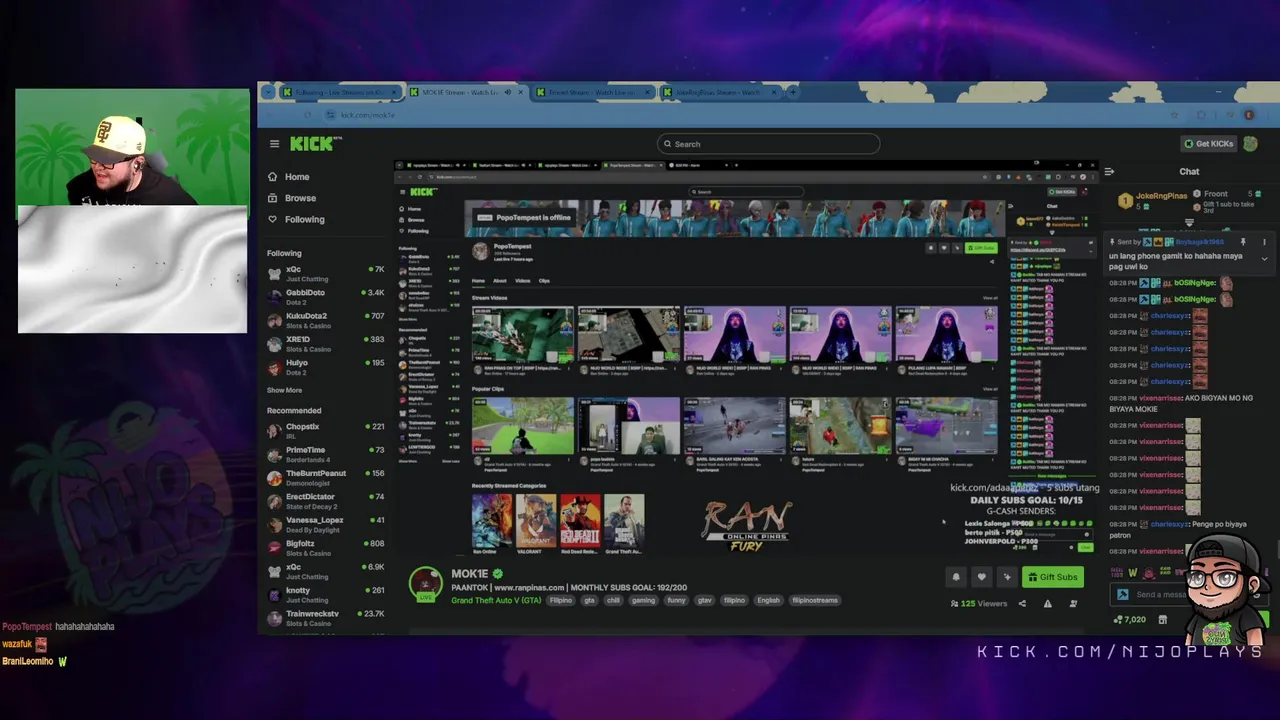The width and height of the screenshot is (1280, 720).
Task: Expand Show More under Following list
Action: click(x=284, y=390)
